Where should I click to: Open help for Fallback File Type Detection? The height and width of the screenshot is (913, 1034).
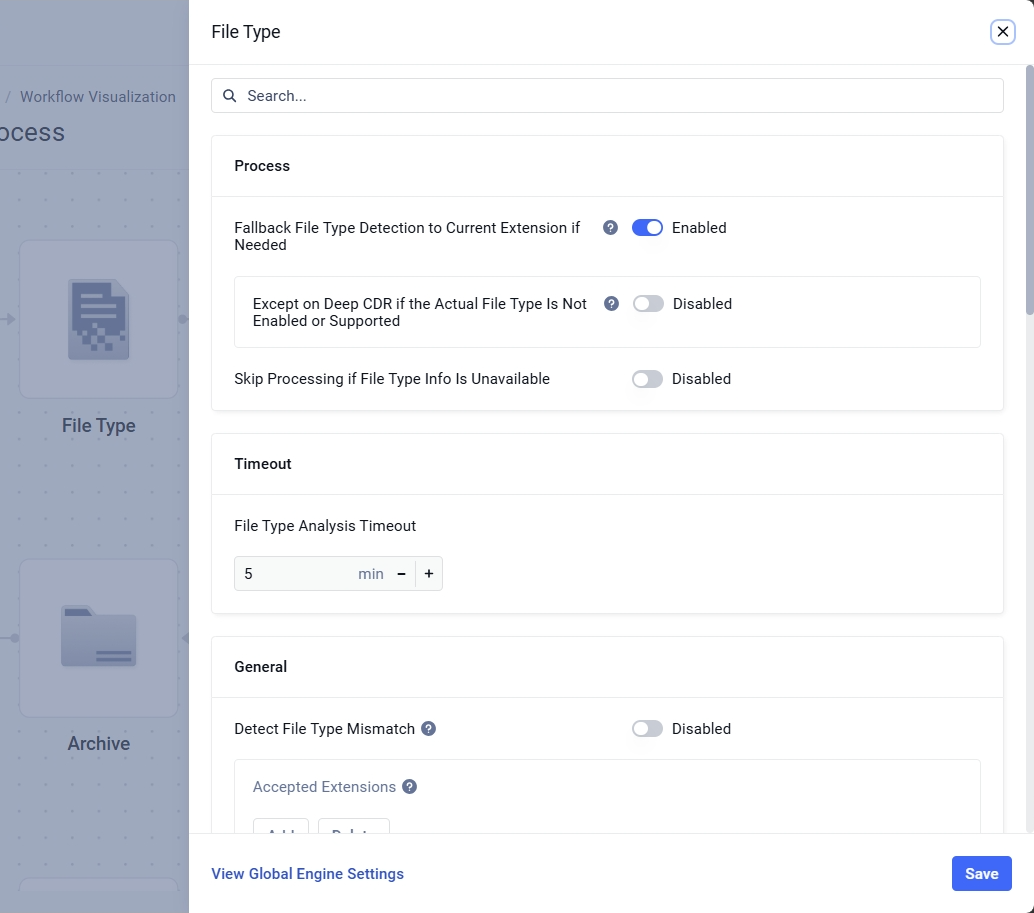[x=611, y=227]
